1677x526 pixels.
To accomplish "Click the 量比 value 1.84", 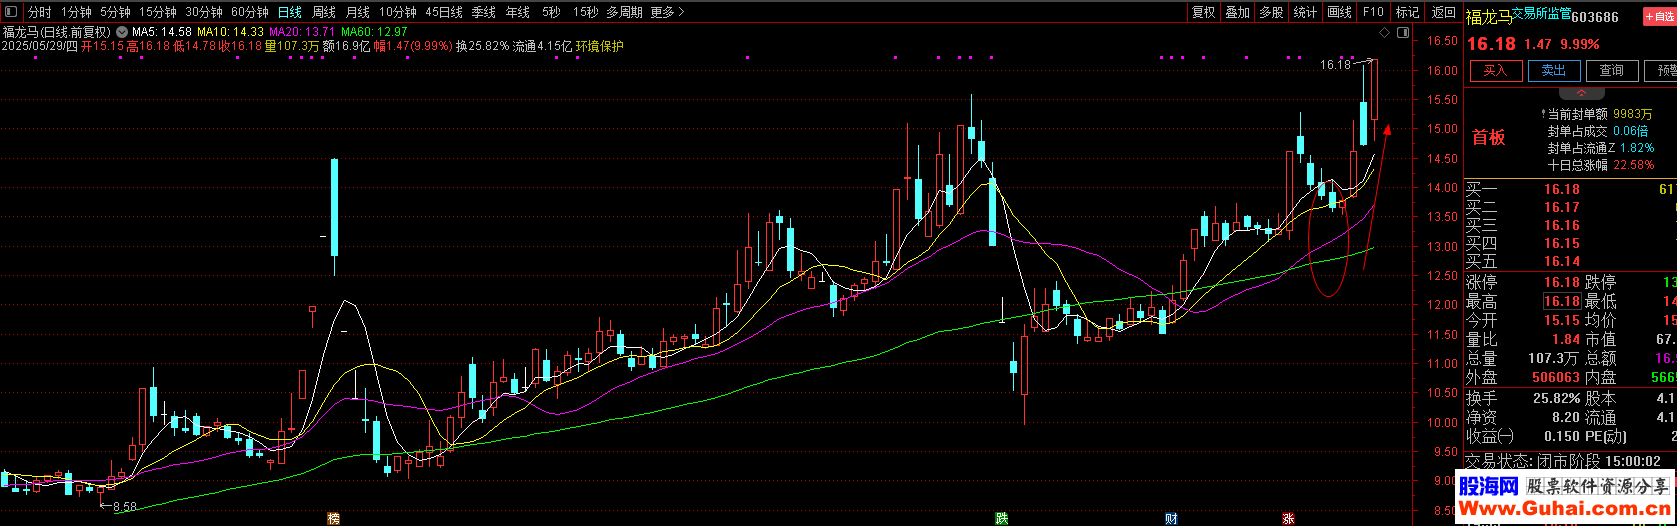I will tap(1566, 339).
